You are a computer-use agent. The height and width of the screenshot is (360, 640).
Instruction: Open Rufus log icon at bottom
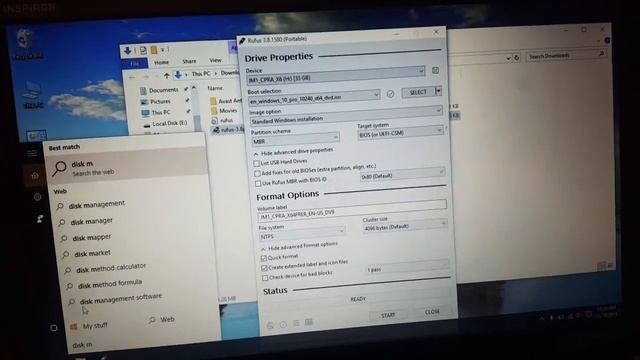309,322
